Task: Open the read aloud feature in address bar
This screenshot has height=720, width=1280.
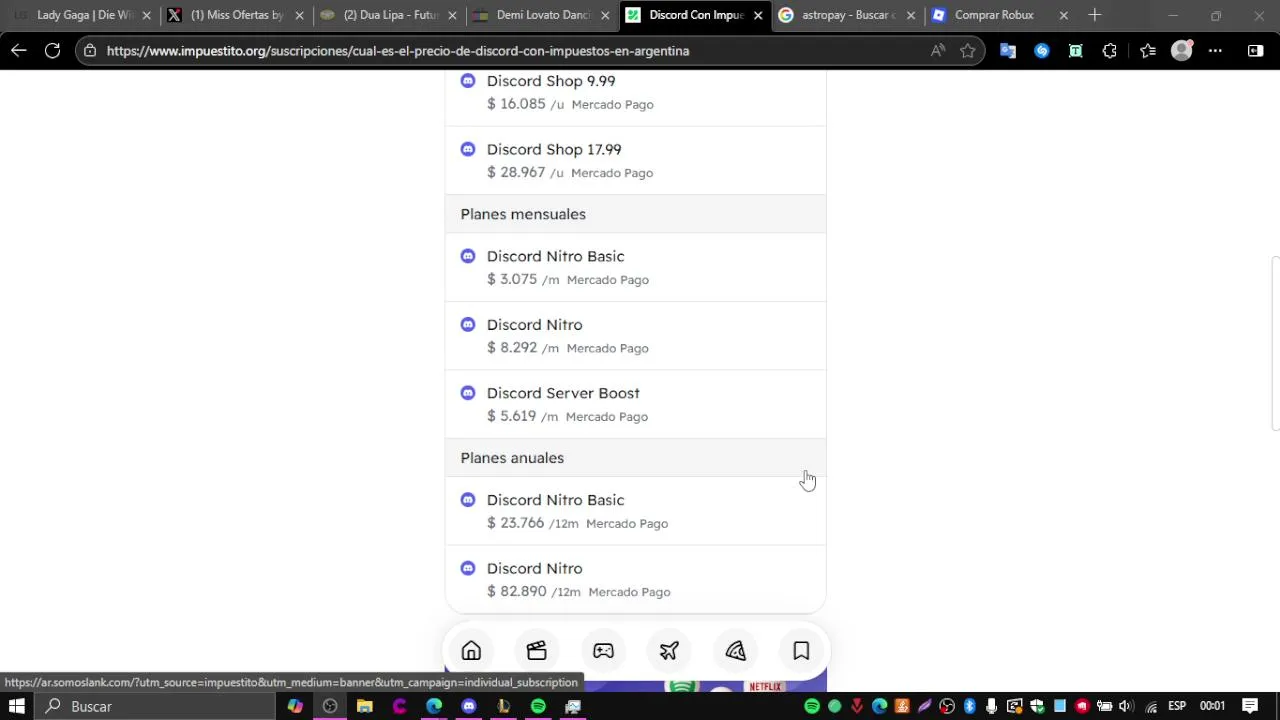Action: [x=937, y=51]
